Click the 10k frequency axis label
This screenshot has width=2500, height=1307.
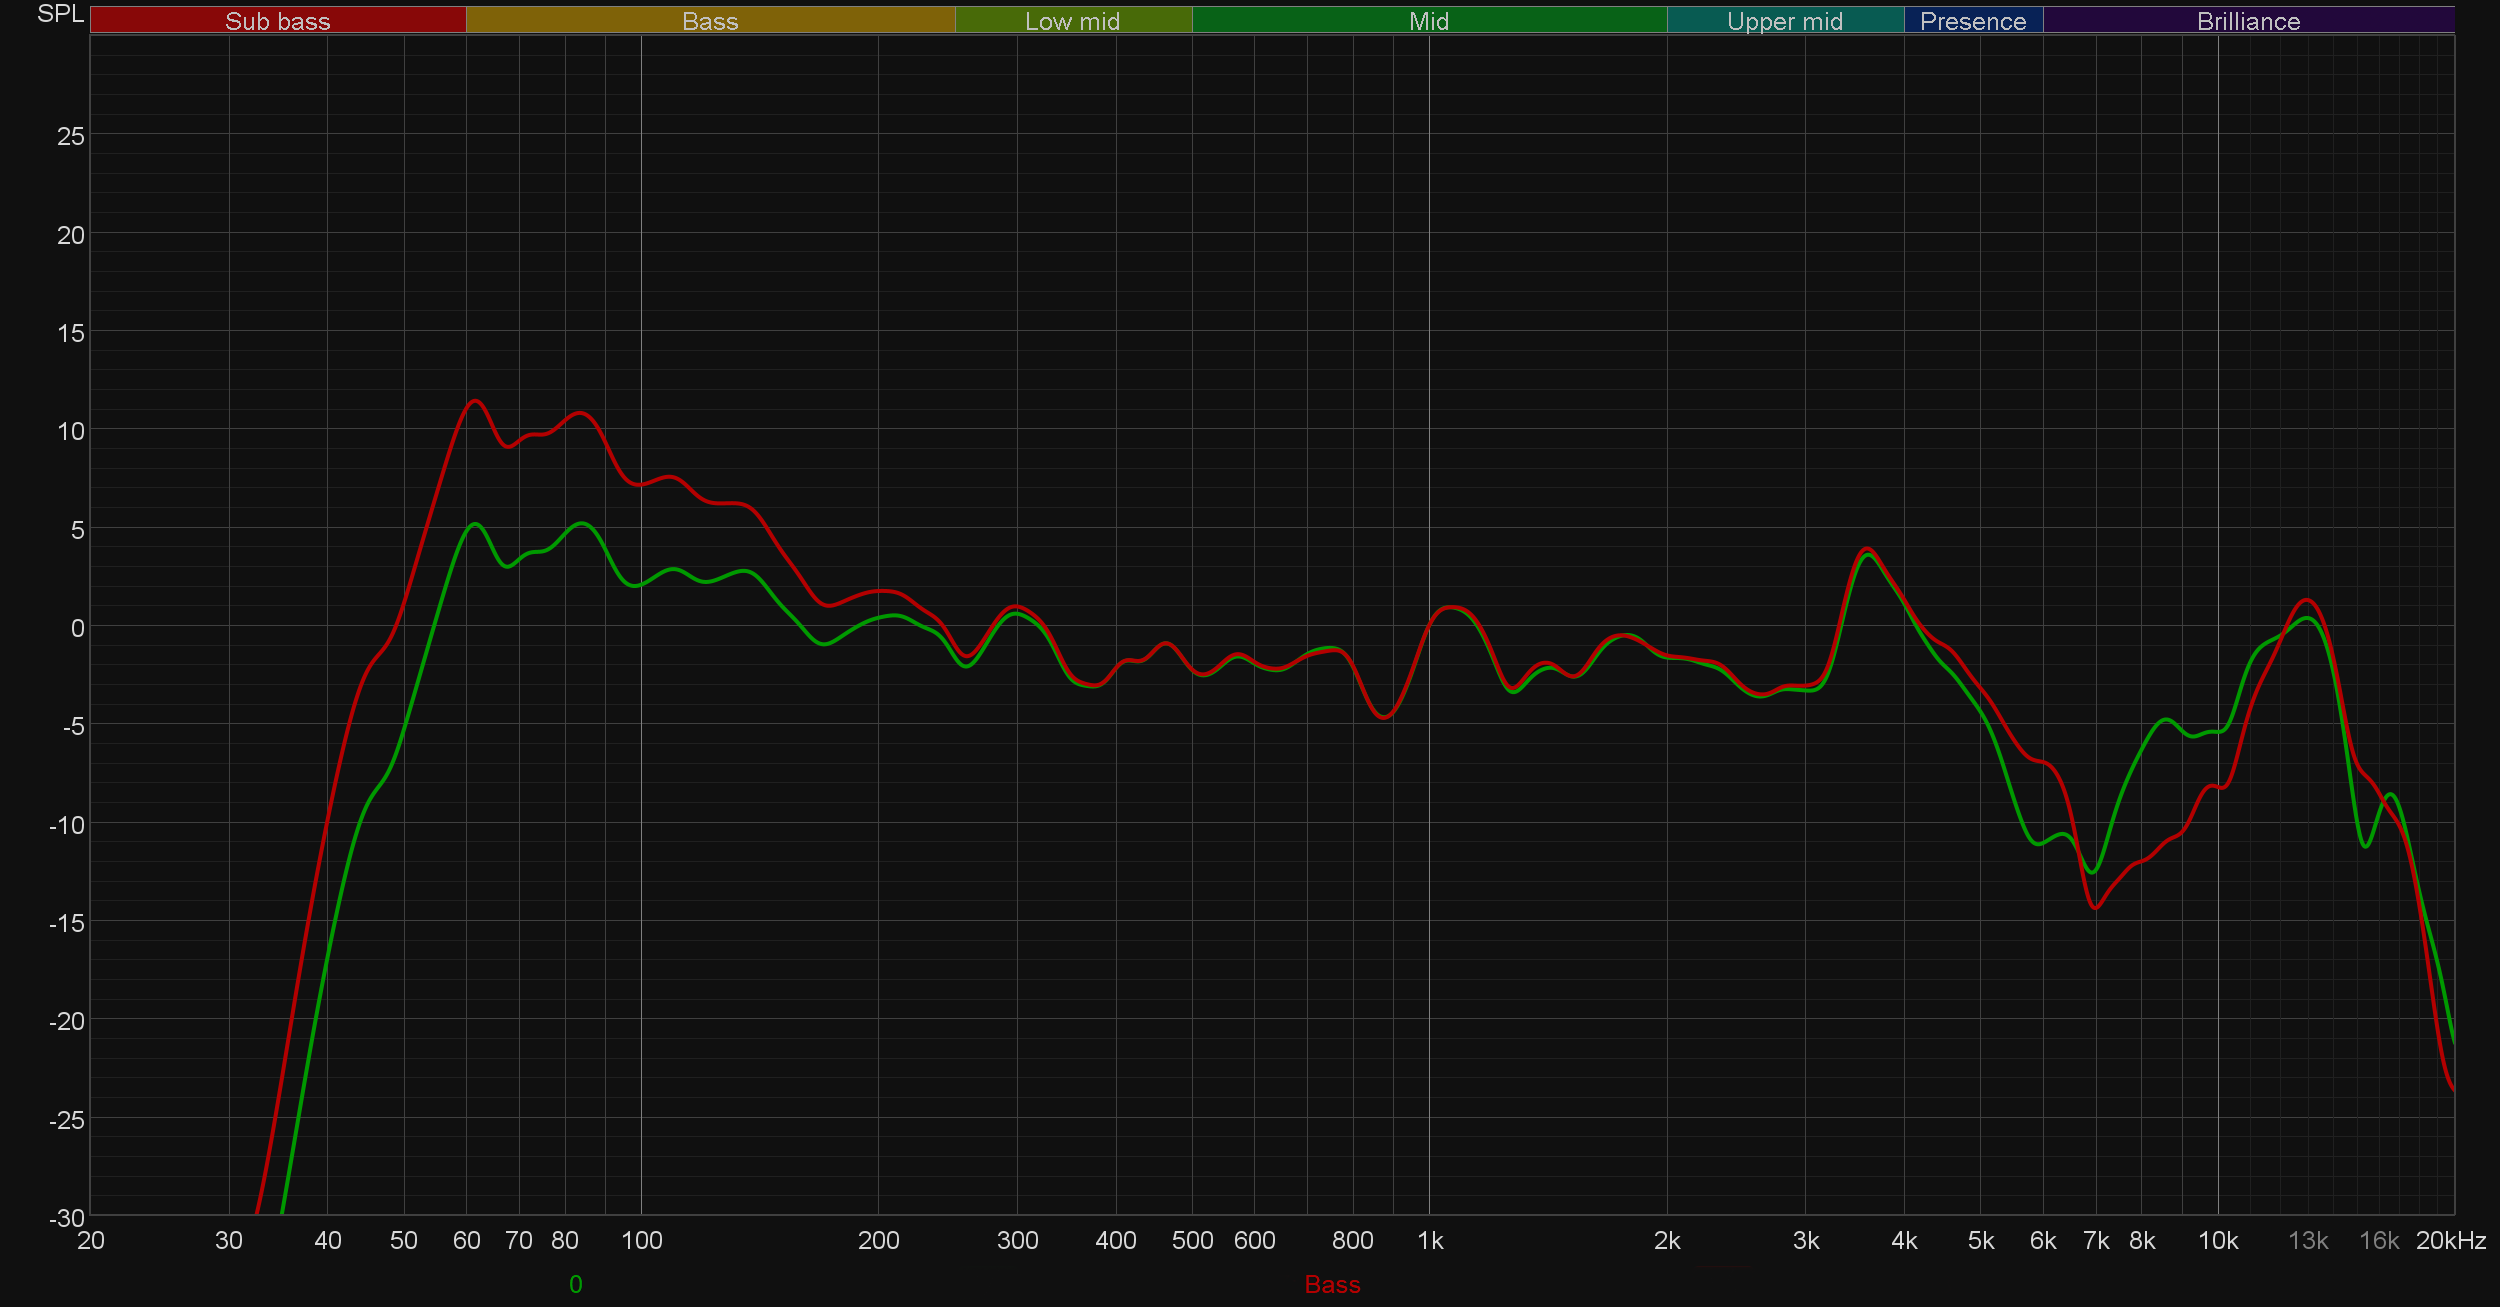[x=2217, y=1240]
